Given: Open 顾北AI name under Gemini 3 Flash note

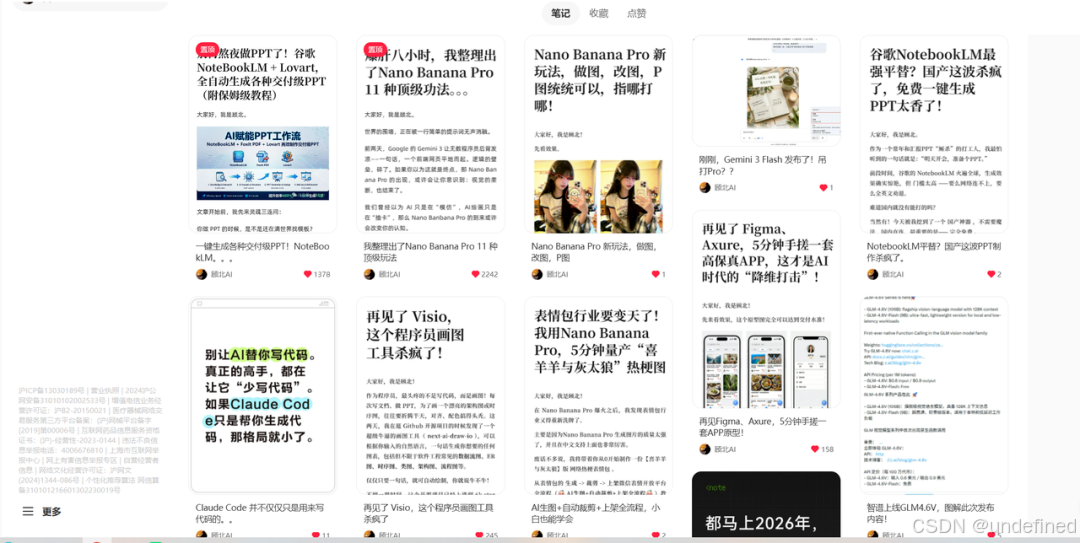Looking at the screenshot, I should pyautogui.click(x=725, y=187).
